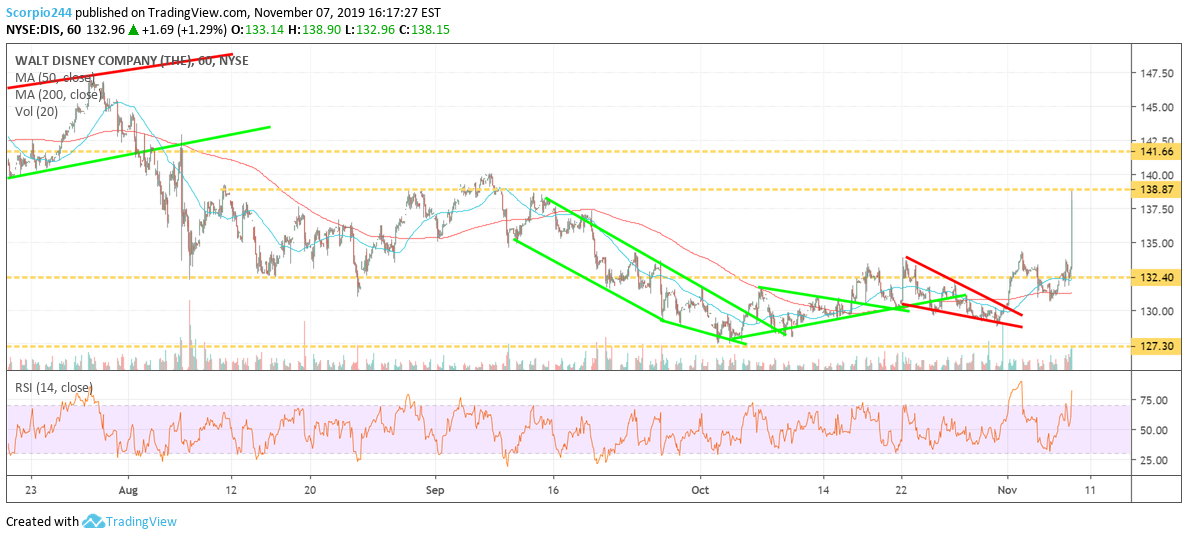This screenshot has height=539, width=1188.
Task: Click the 132.40 yellow price label
Action: coord(1157,278)
